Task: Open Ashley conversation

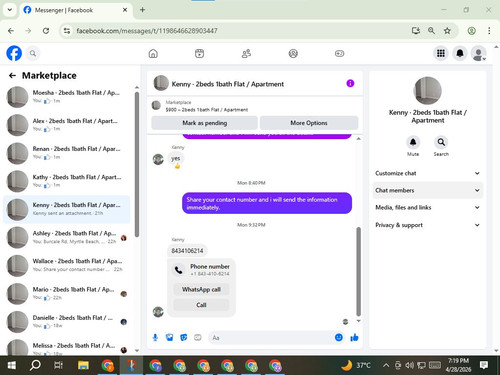Action: [x=67, y=237]
